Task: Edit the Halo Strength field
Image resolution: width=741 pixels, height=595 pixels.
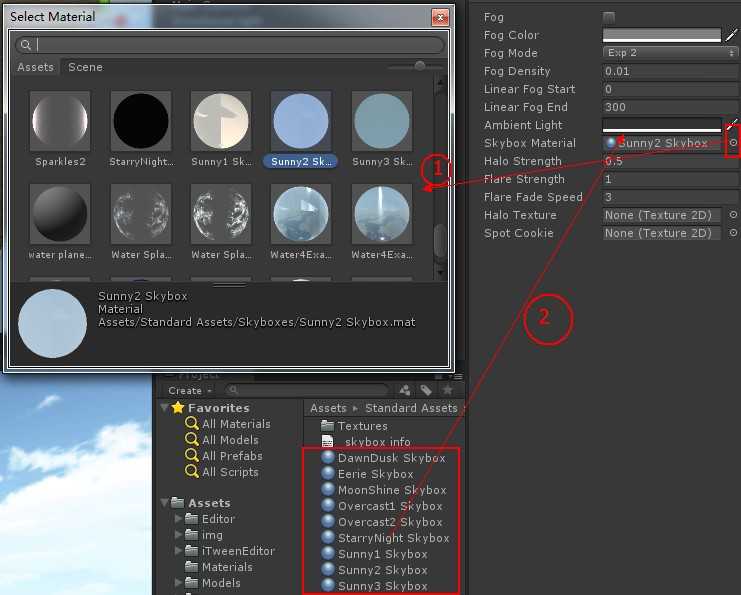Action: [x=670, y=161]
